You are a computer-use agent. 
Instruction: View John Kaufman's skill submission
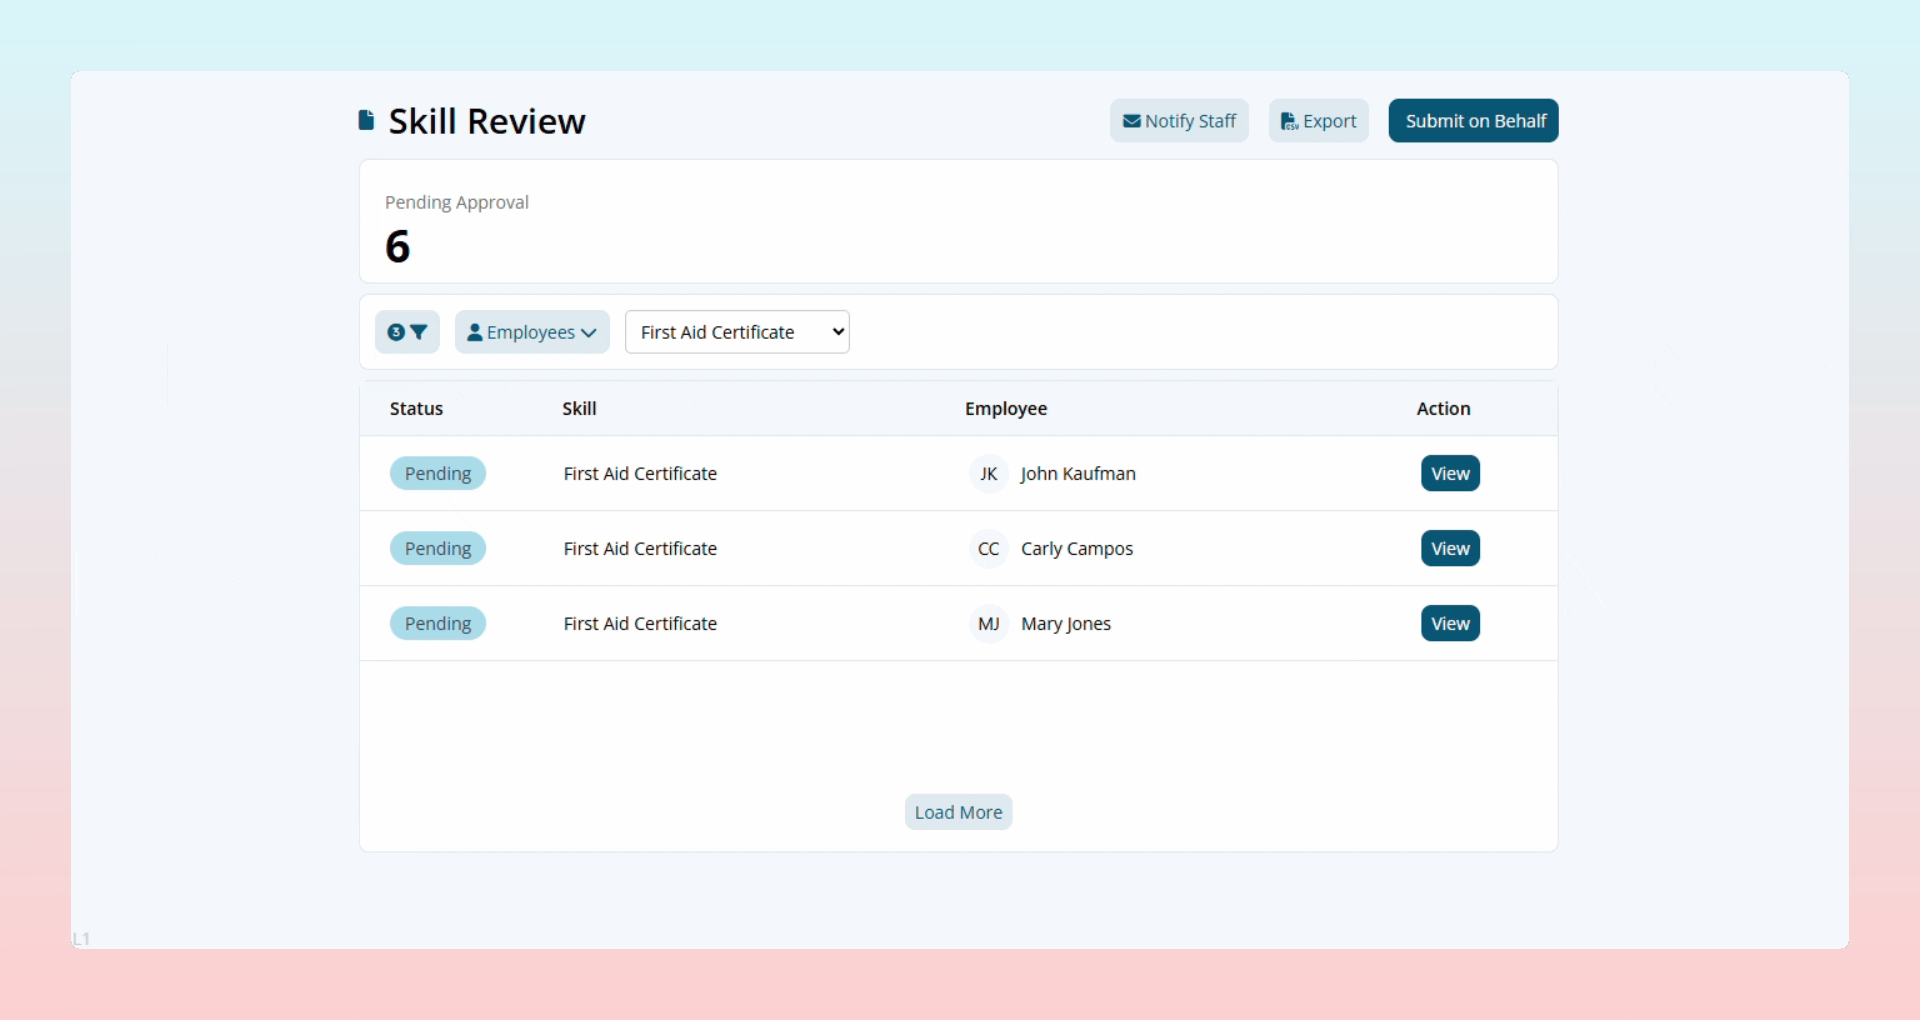tap(1449, 473)
